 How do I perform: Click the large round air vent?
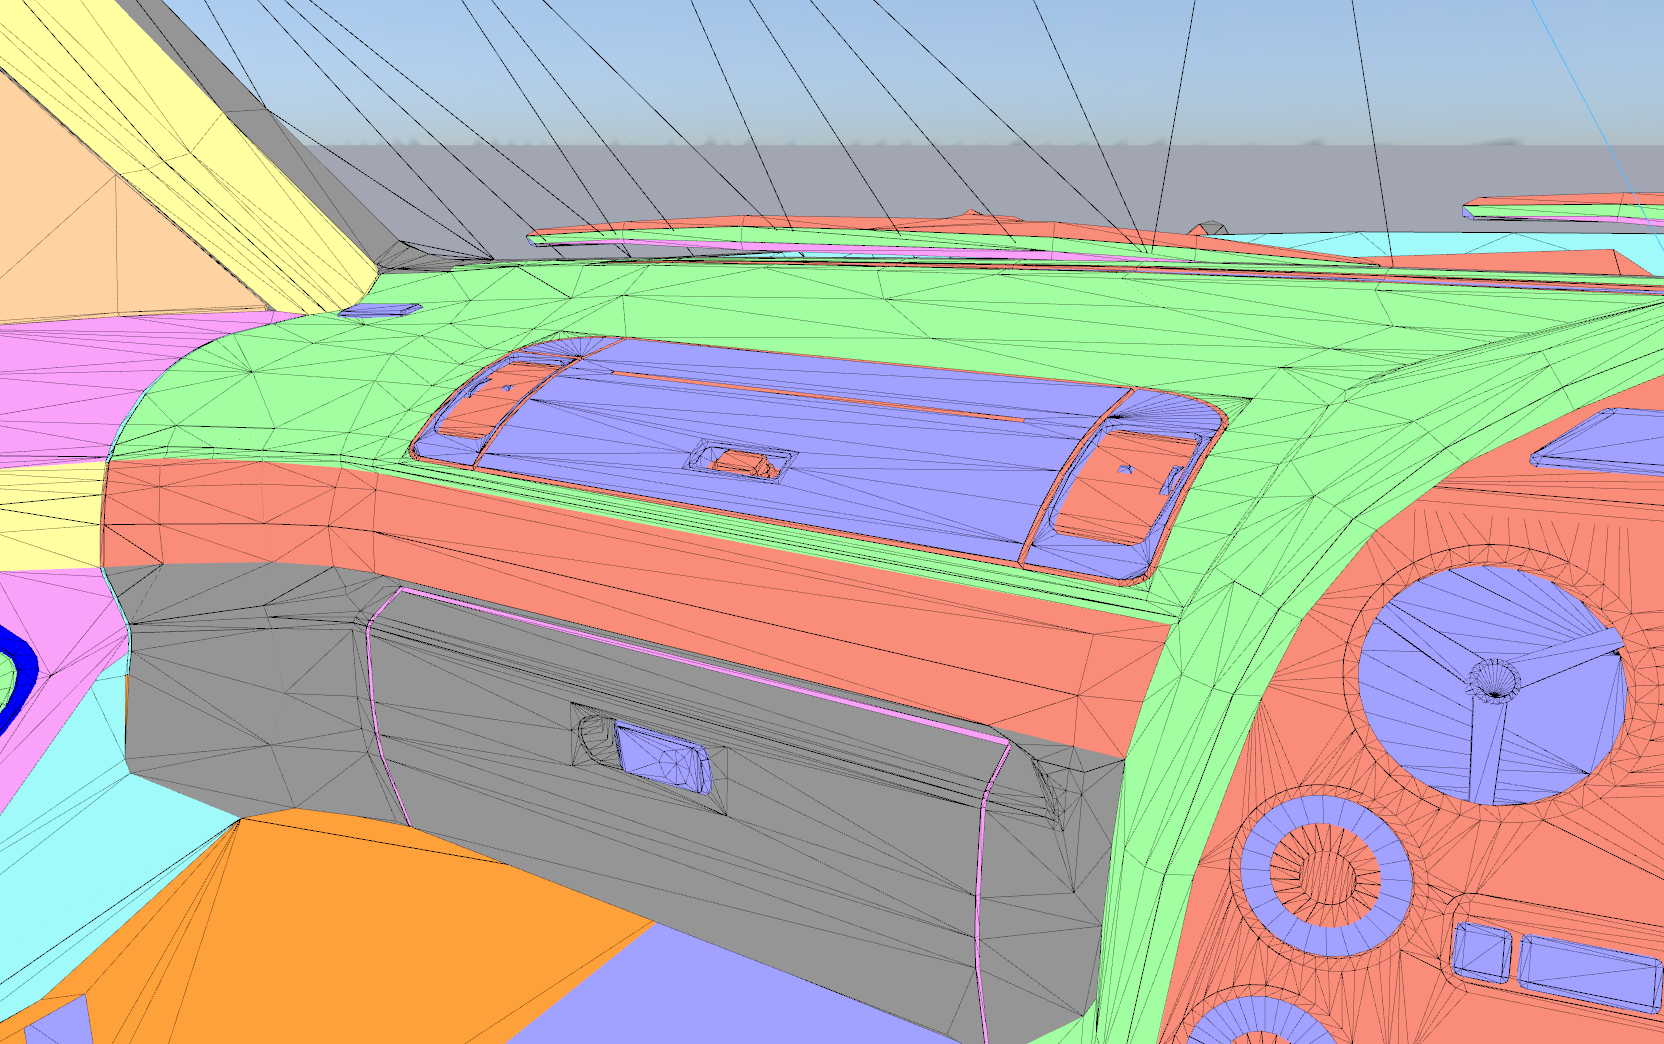click(1492, 685)
